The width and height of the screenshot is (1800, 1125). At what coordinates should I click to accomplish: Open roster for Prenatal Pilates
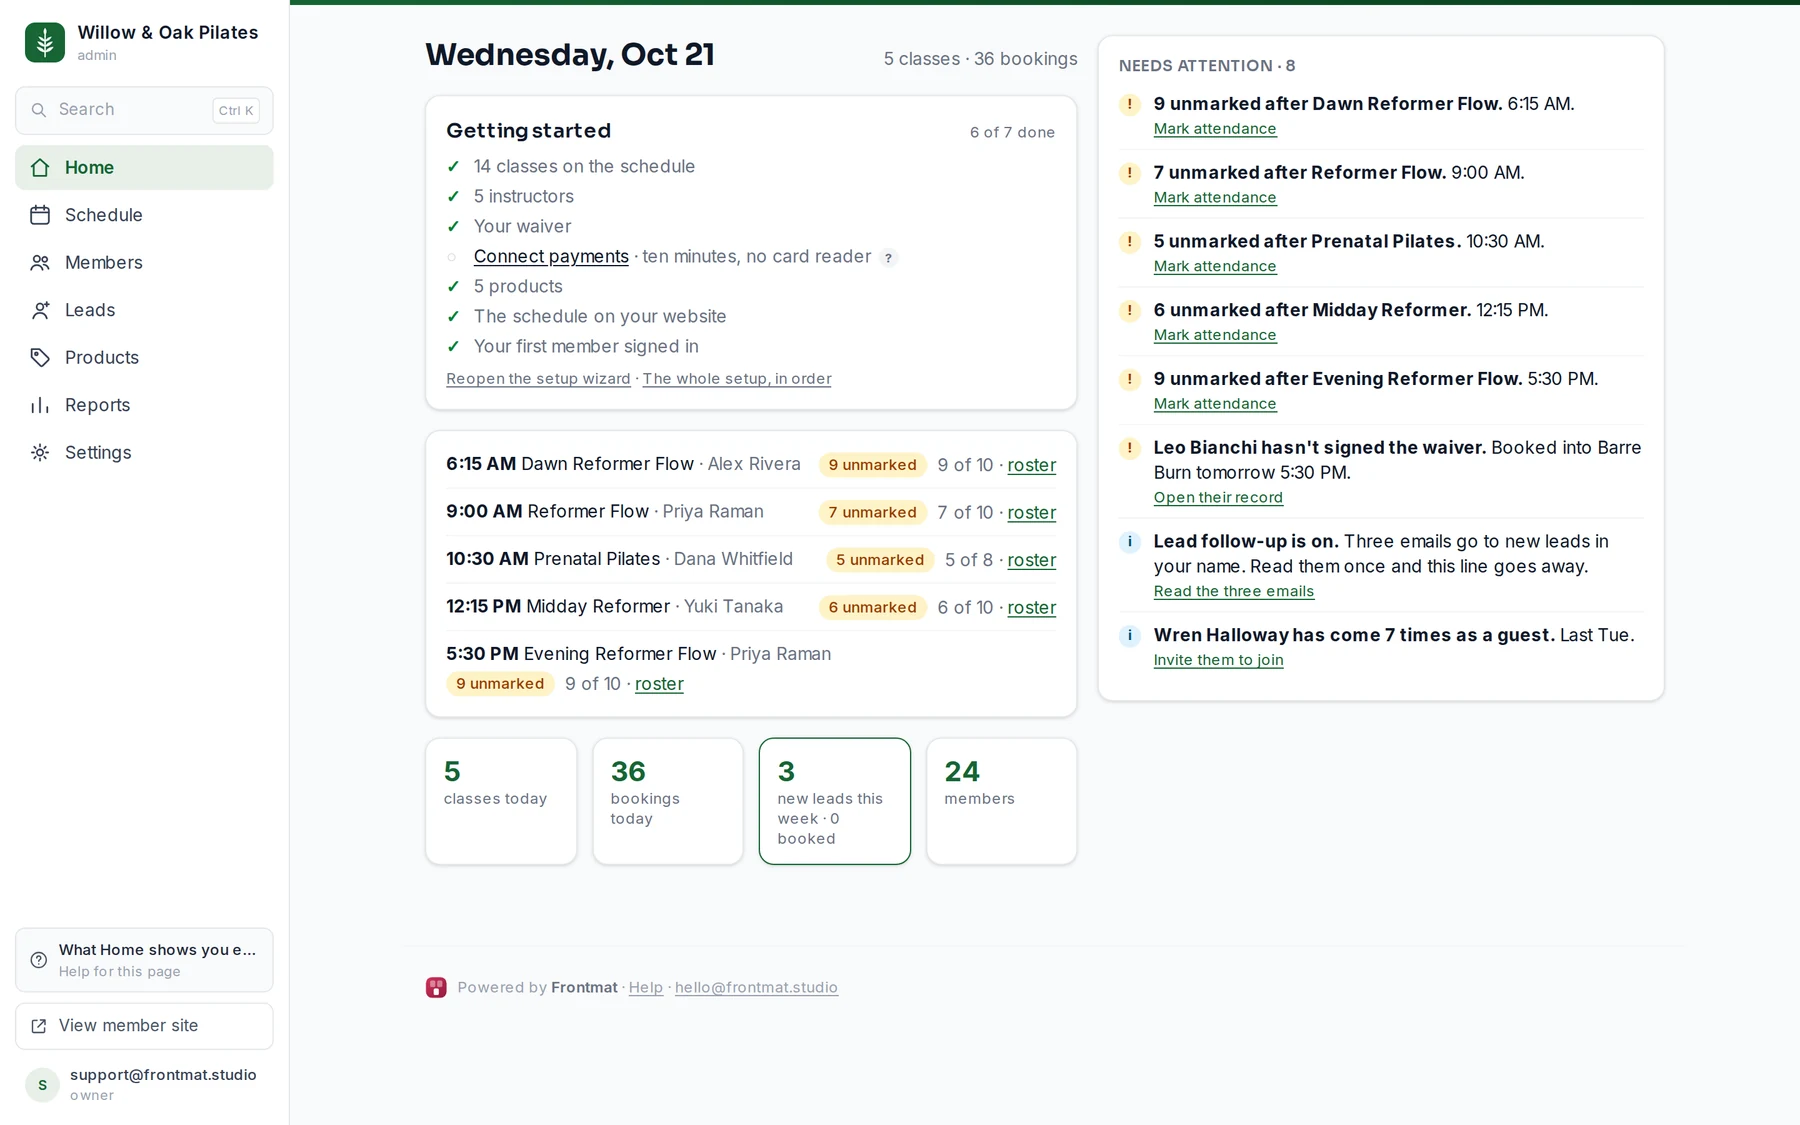1032,560
